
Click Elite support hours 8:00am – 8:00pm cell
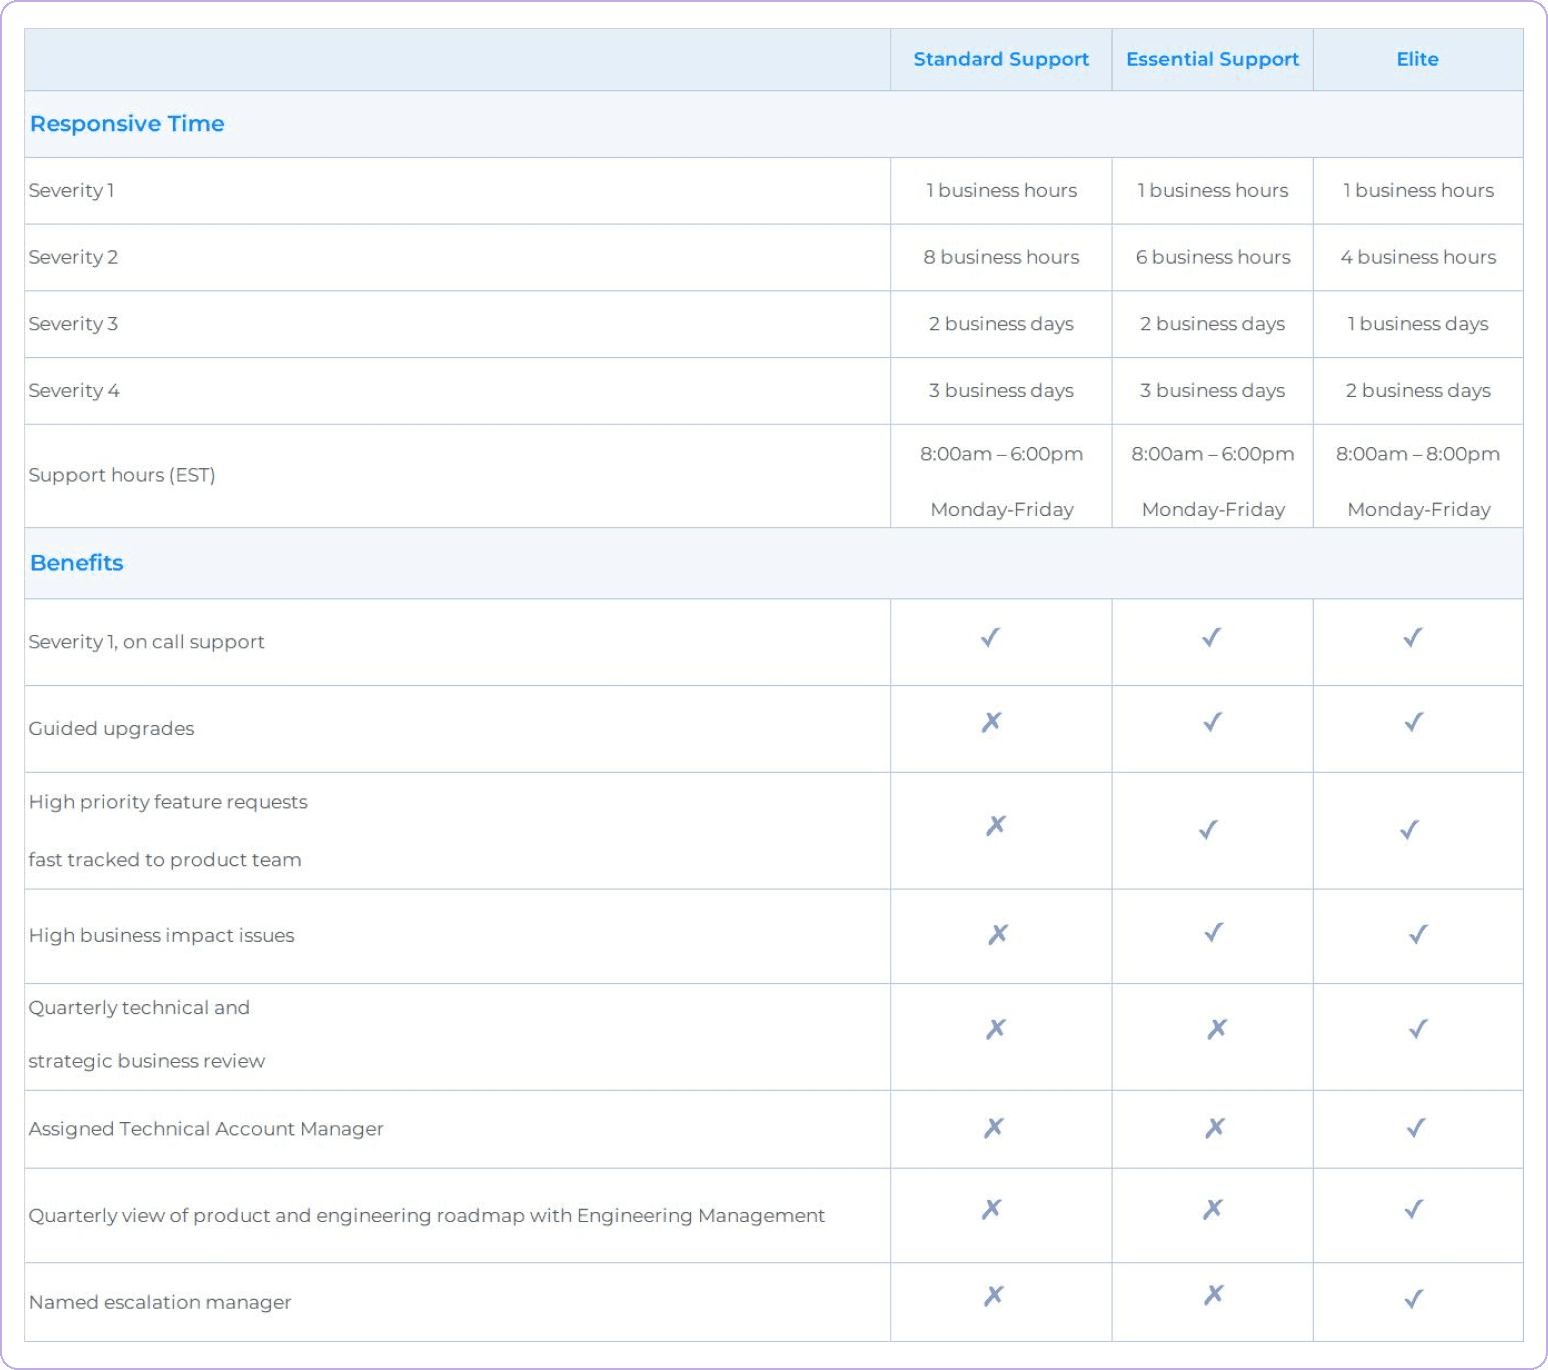pyautogui.click(x=1418, y=454)
